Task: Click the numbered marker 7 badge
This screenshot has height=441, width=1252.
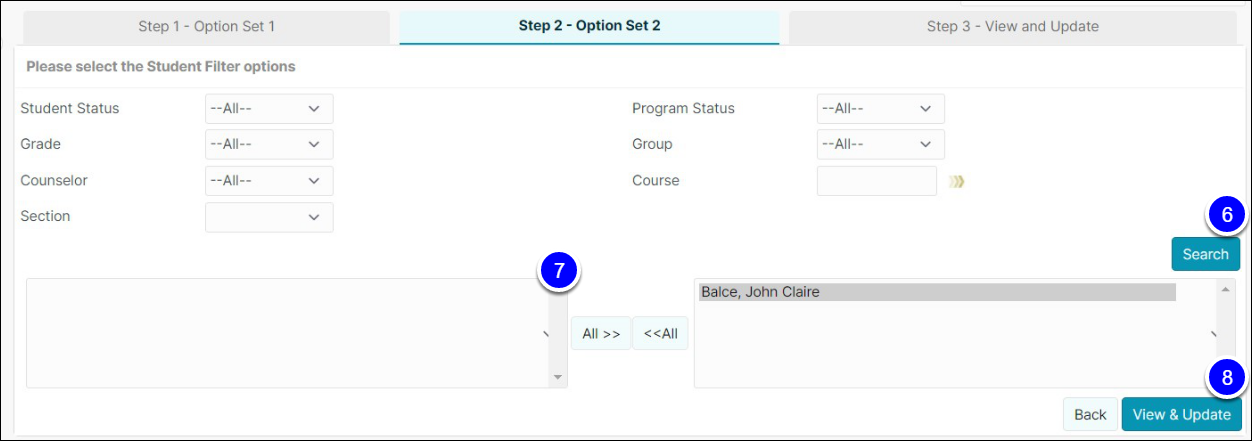Action: point(559,271)
